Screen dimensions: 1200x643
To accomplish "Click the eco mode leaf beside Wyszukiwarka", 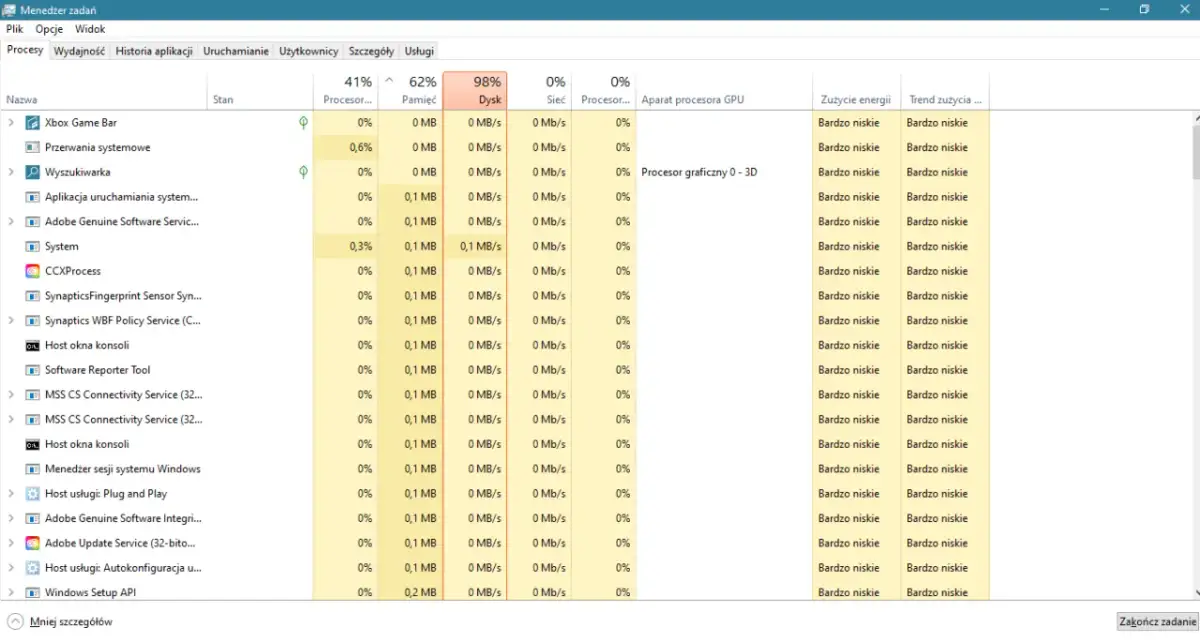I will point(302,171).
